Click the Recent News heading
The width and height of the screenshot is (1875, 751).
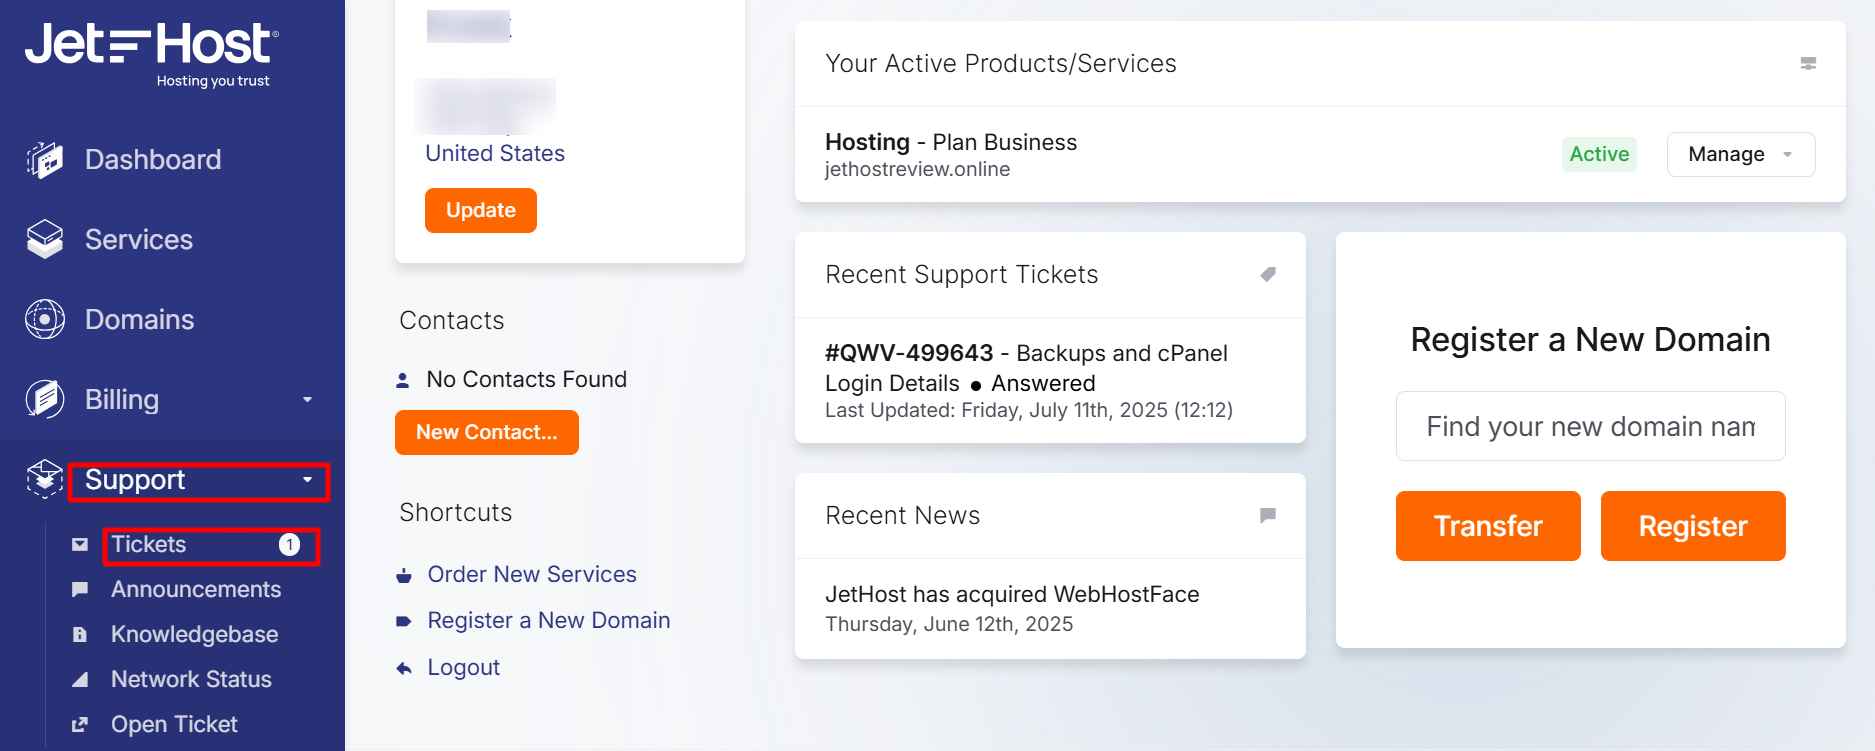click(903, 515)
